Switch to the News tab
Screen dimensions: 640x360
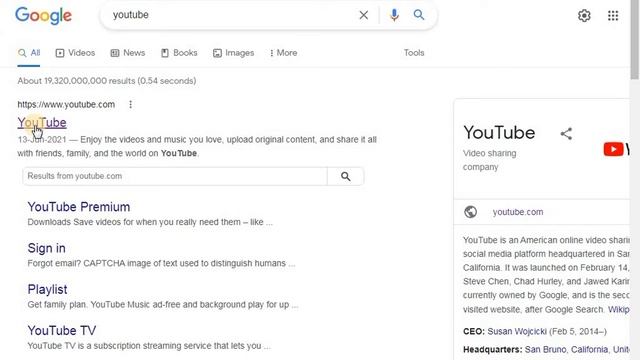(x=128, y=53)
